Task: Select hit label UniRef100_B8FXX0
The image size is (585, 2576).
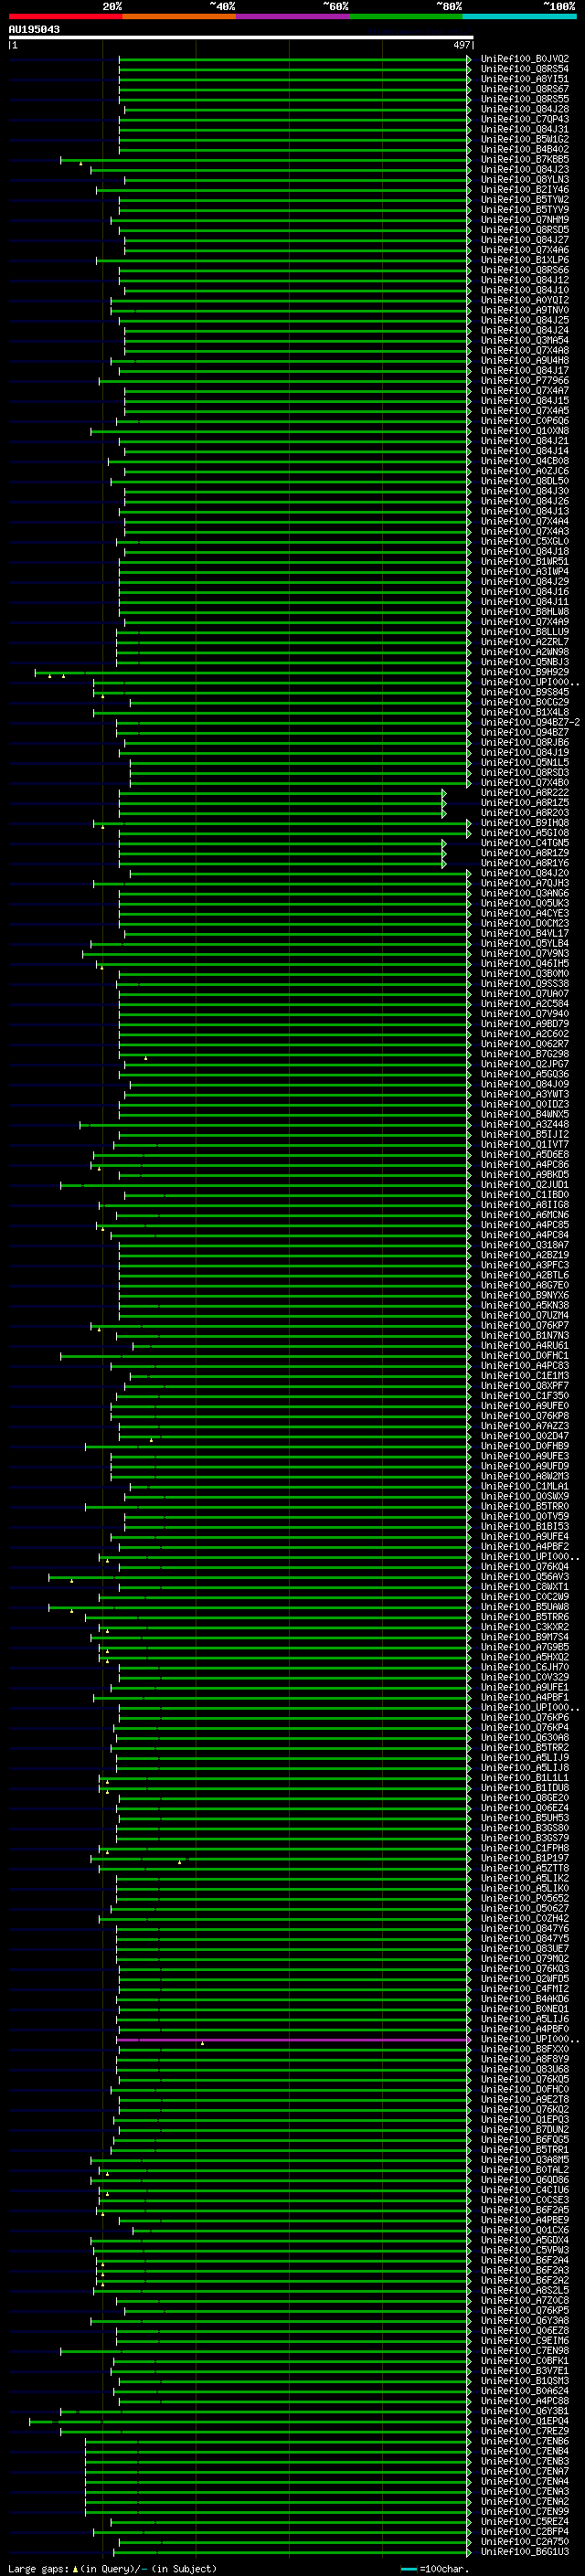Action: click(x=525, y=2049)
